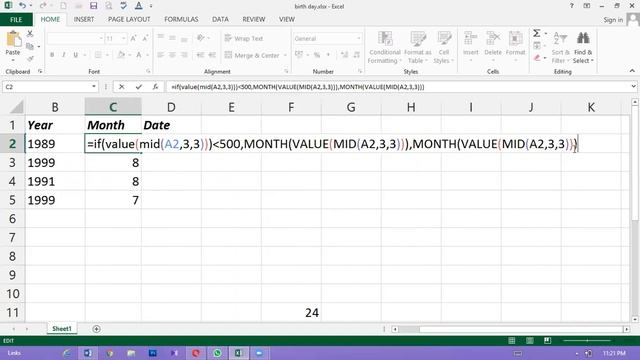The height and width of the screenshot is (360, 640).
Task: Toggle Underline formatting
Action: pos(76,55)
